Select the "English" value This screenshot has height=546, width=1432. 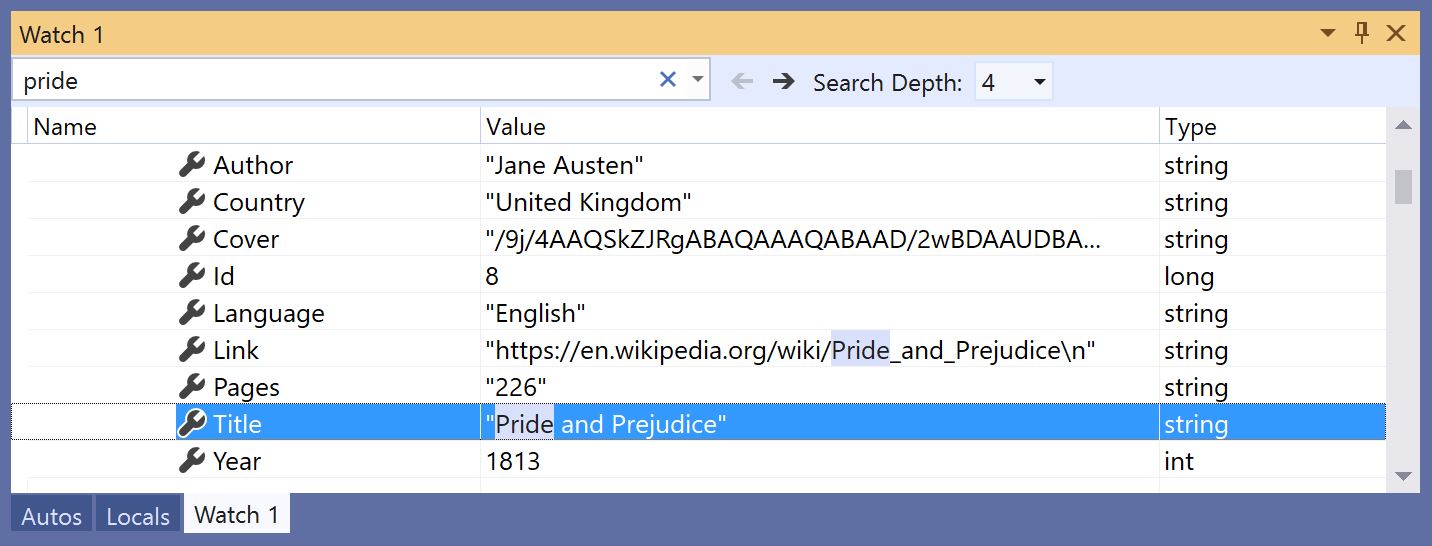point(536,313)
